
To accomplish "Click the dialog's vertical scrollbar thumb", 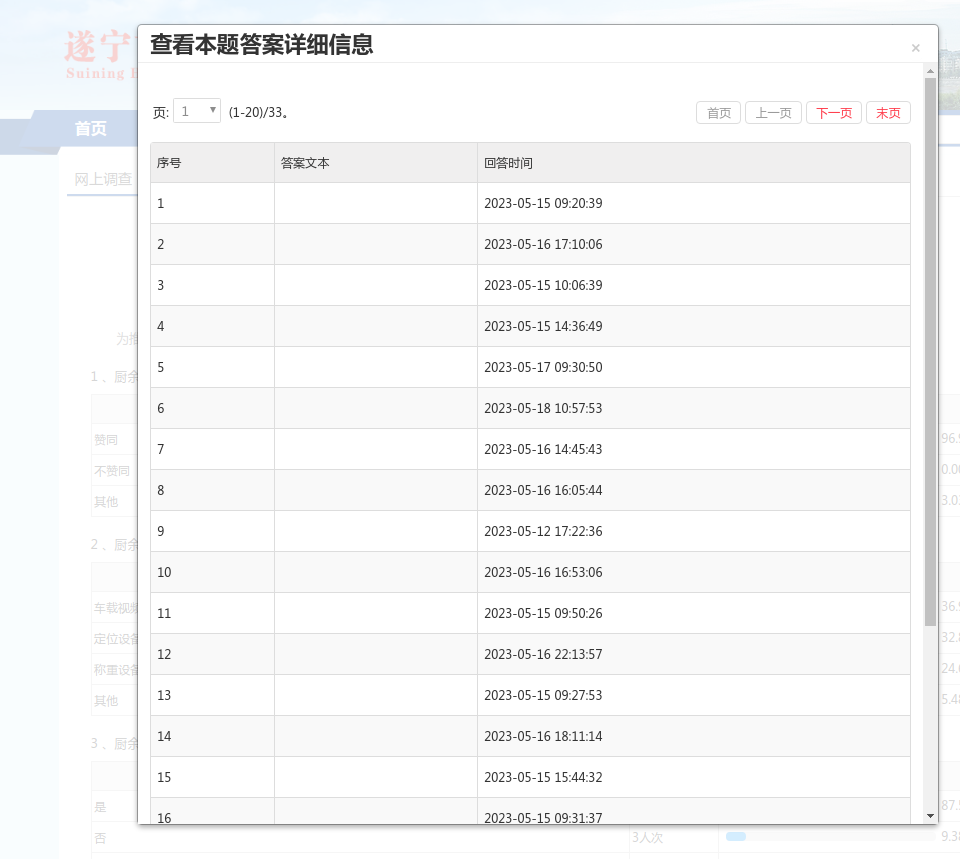I will (x=930, y=350).
